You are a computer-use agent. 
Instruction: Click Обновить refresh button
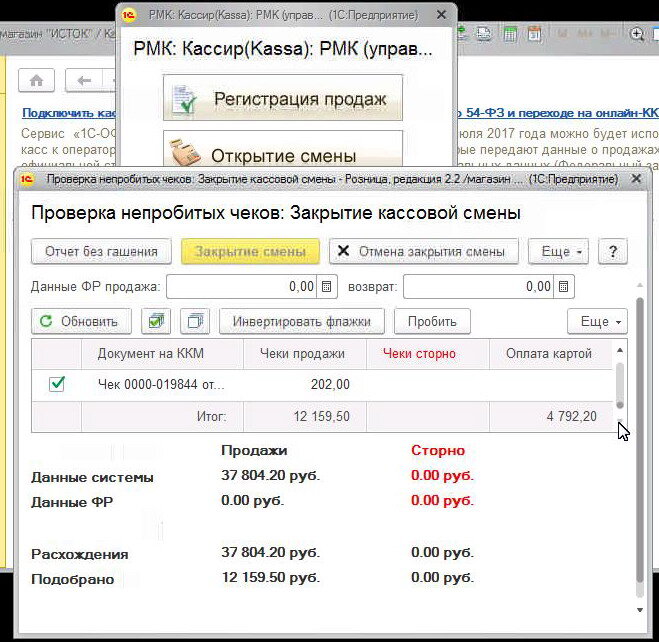point(81,321)
